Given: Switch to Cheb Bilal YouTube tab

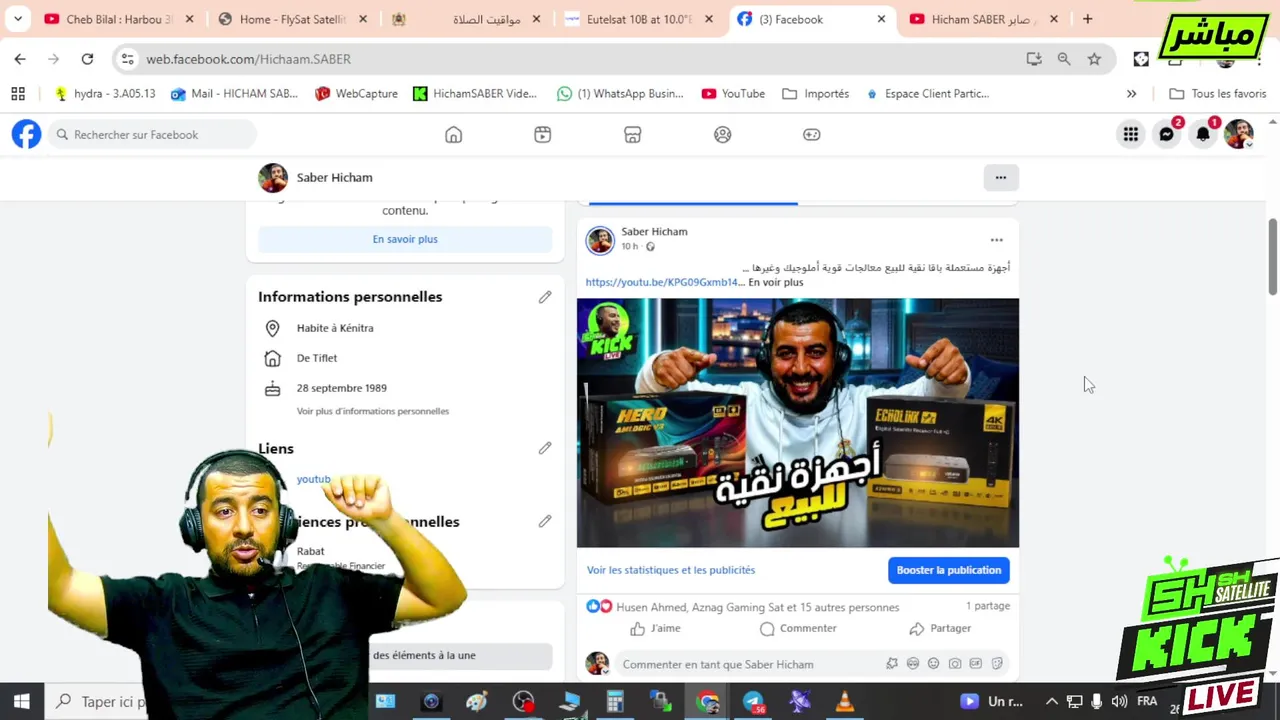Looking at the screenshot, I should [x=120, y=19].
